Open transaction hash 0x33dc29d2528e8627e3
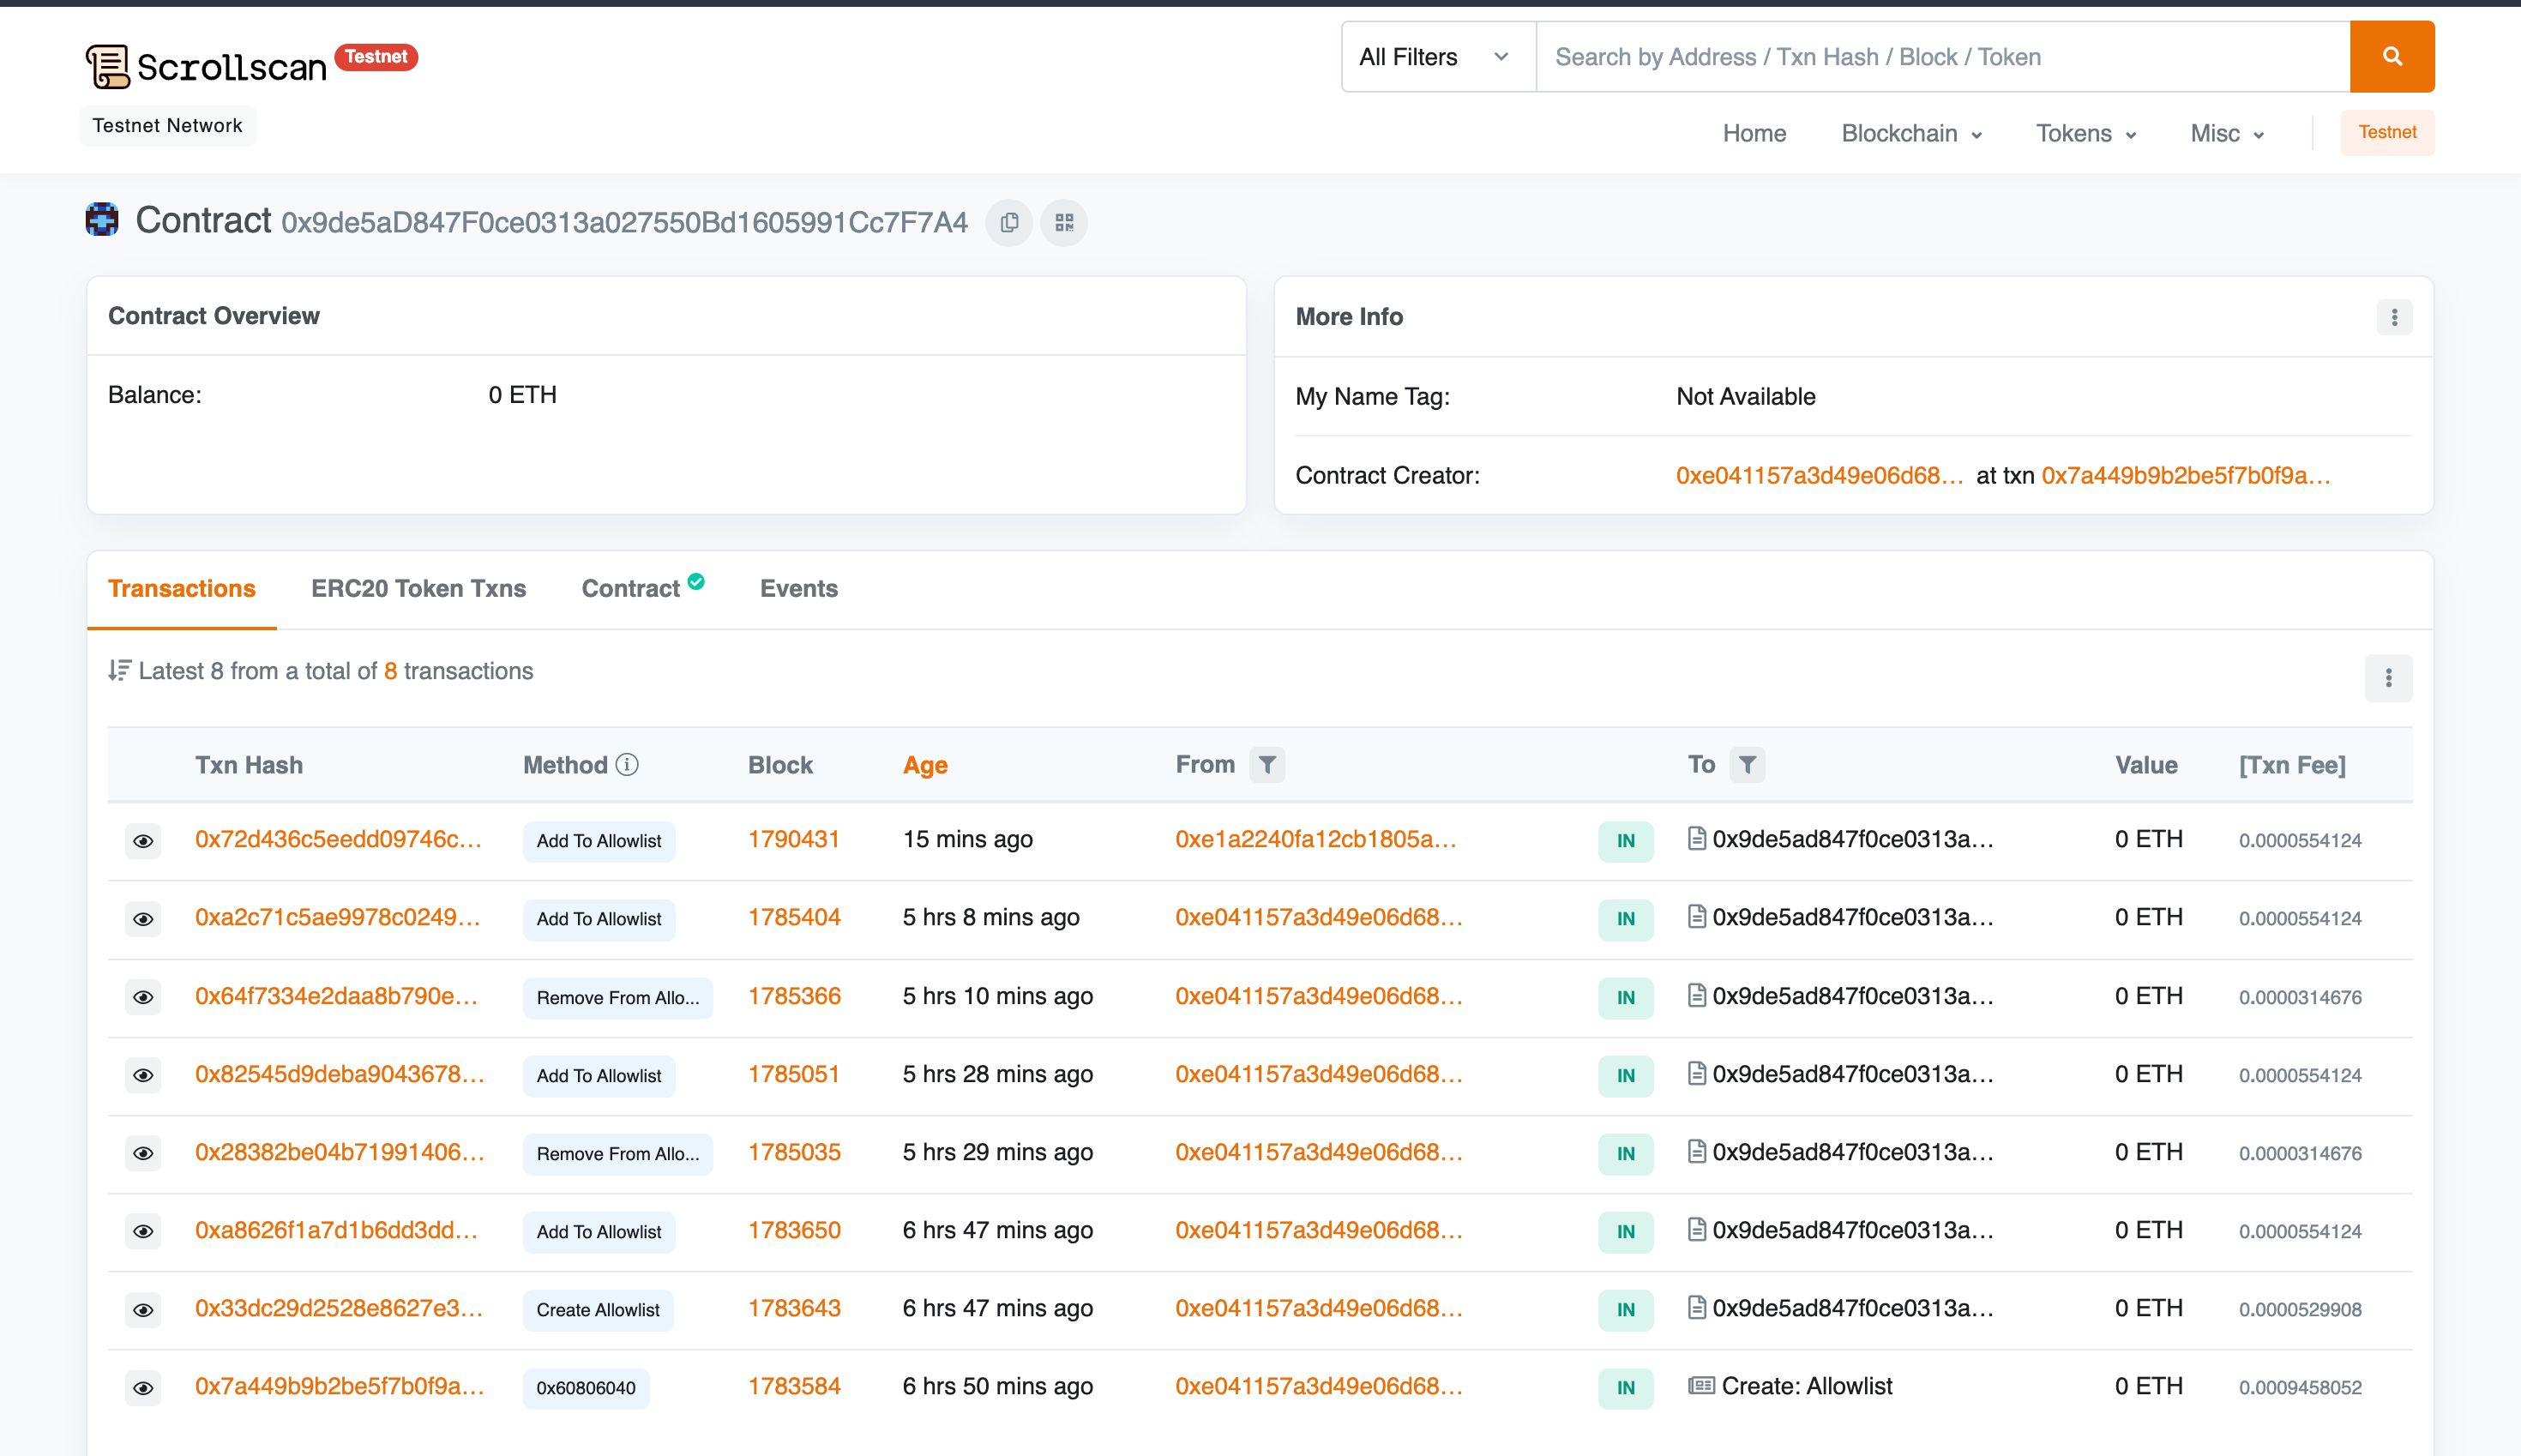The width and height of the screenshot is (2521, 1456). coord(338,1308)
